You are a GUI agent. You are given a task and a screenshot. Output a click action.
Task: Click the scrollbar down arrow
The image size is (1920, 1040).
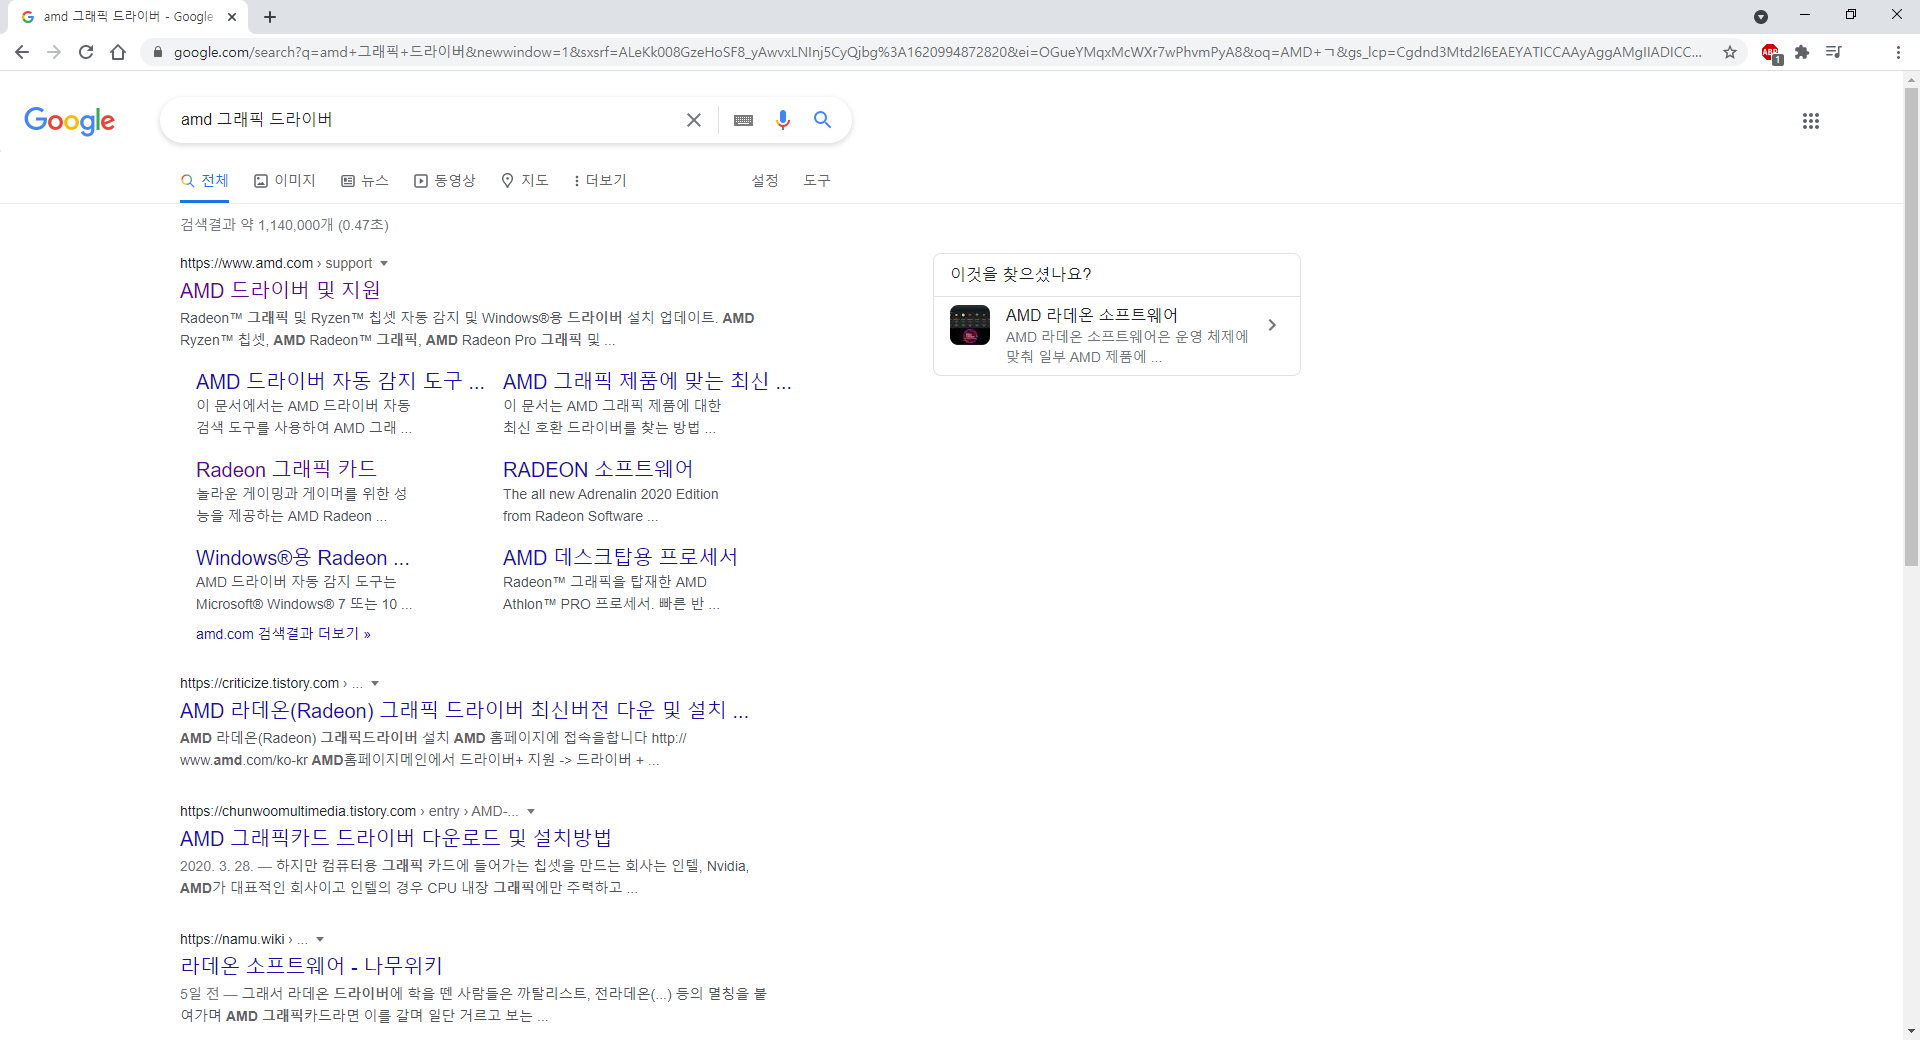pos(1911,1031)
